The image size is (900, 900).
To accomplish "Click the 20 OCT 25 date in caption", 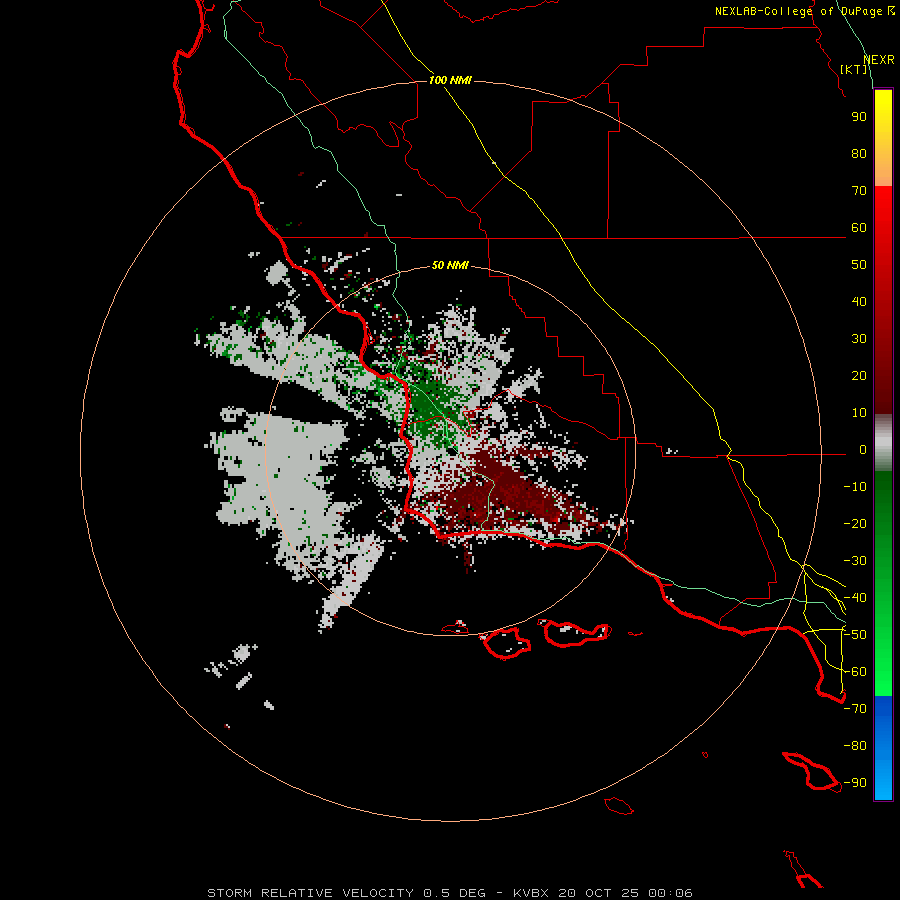I will [599, 893].
